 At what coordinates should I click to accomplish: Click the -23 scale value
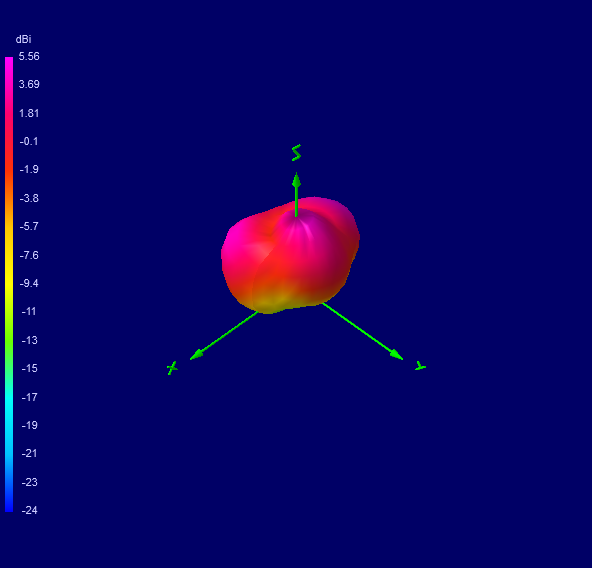coord(29,482)
